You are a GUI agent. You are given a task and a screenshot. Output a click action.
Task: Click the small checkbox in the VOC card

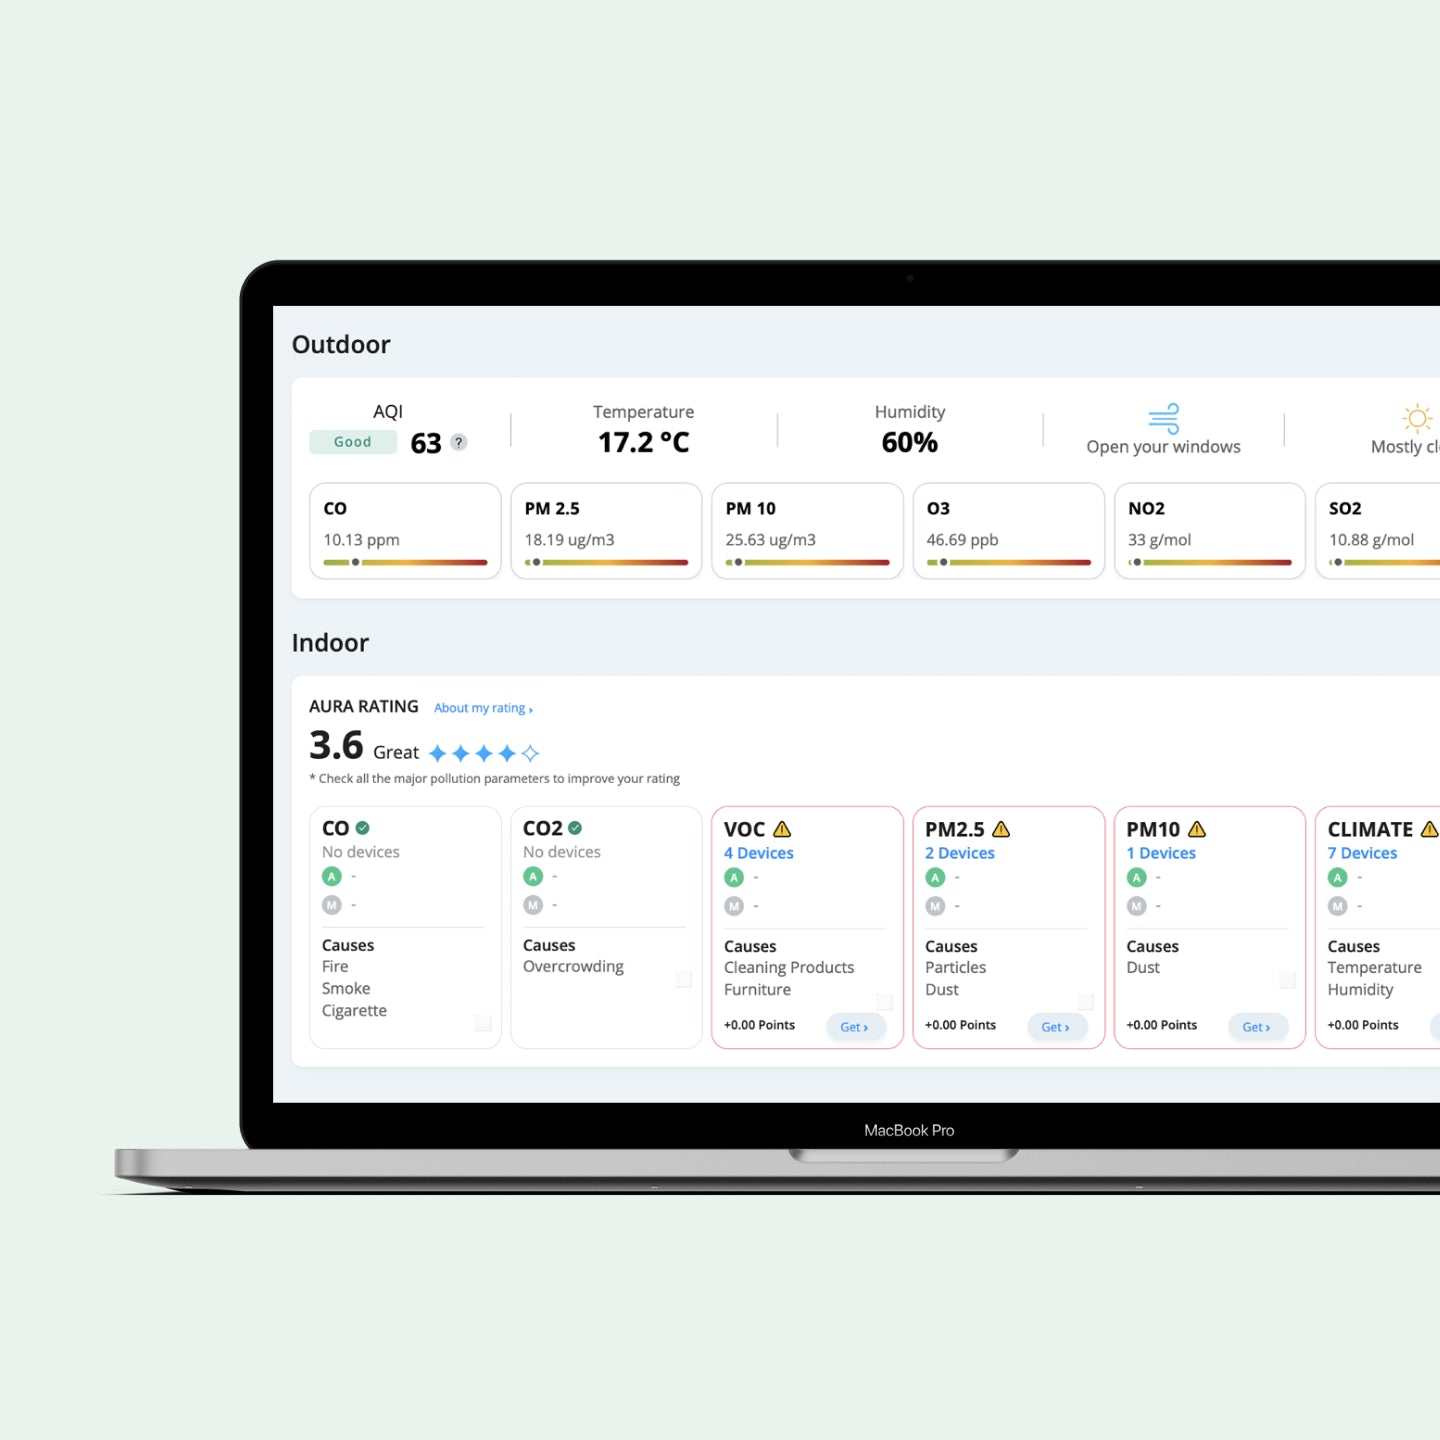pyautogui.click(x=885, y=1002)
